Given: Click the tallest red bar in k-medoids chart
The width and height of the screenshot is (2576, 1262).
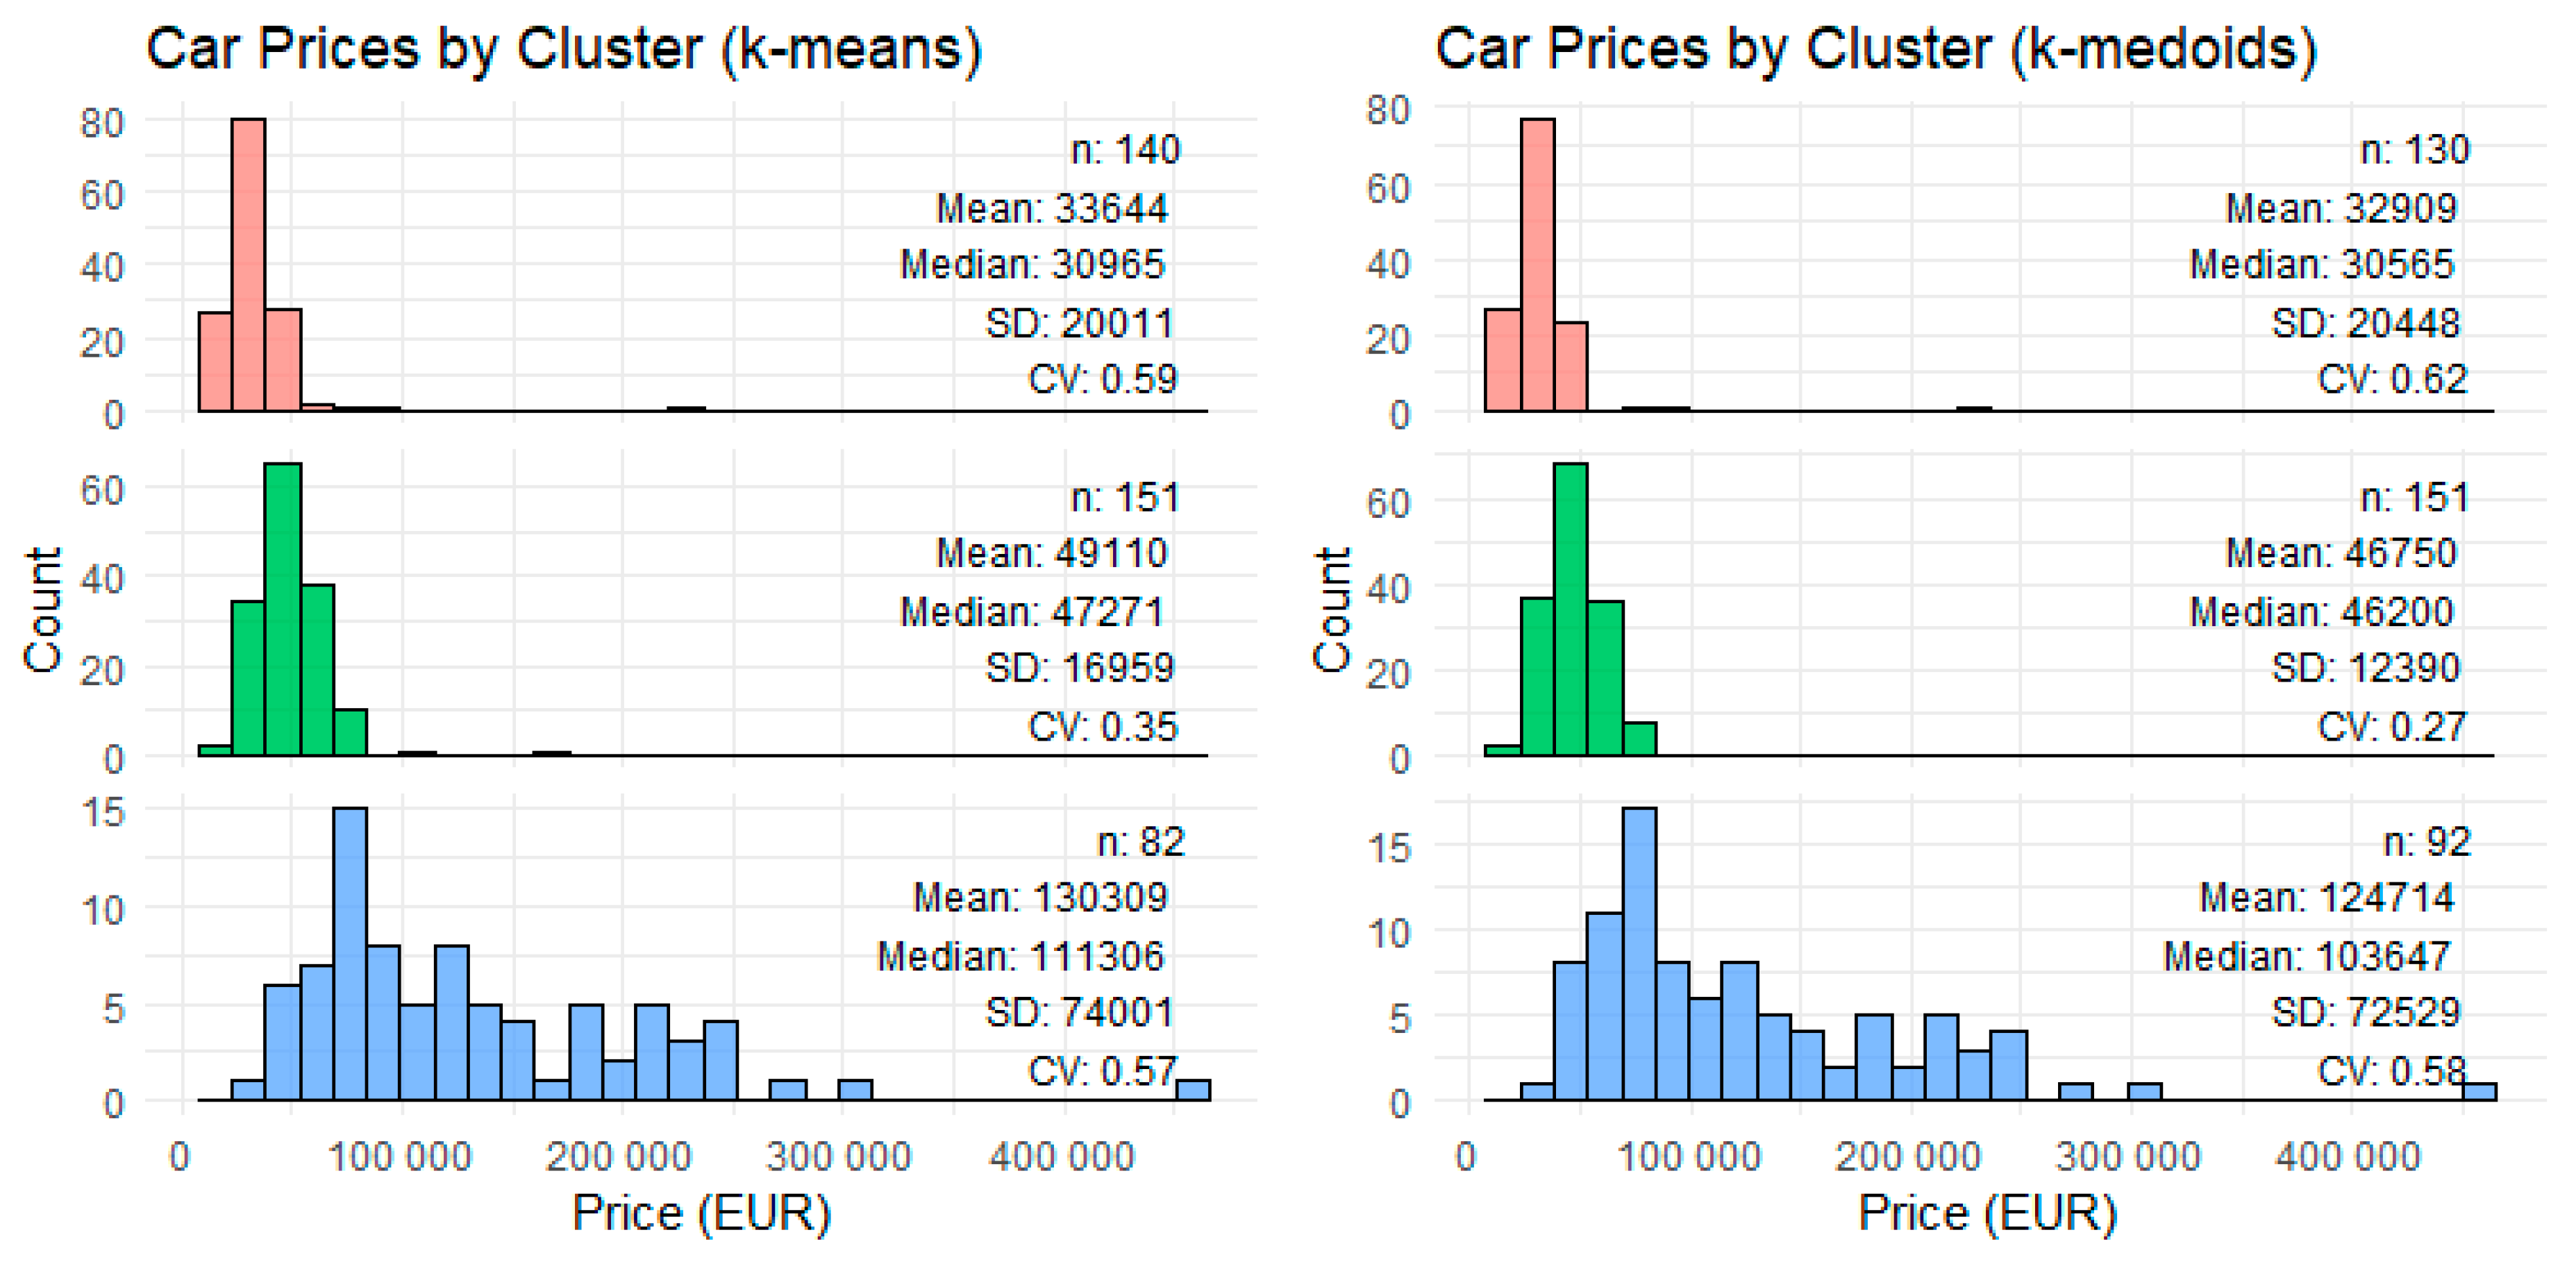Looking at the screenshot, I should pos(1537,265).
